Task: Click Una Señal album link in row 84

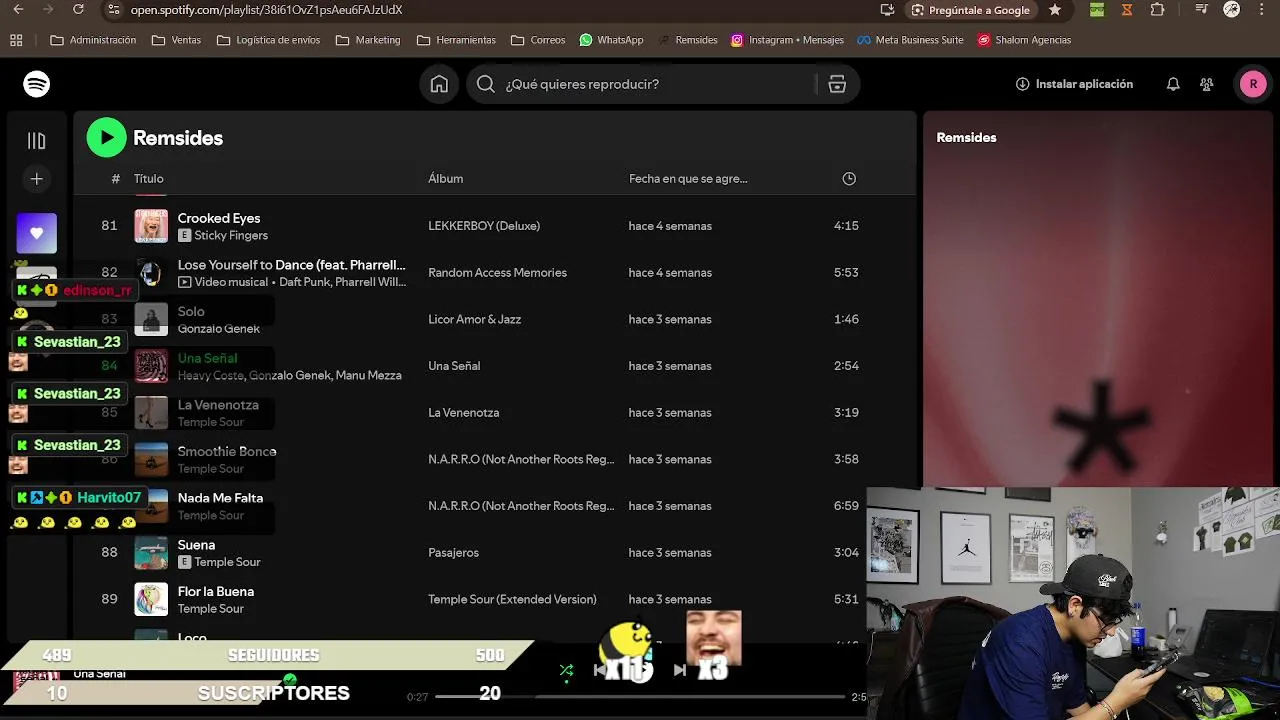Action: coord(454,366)
